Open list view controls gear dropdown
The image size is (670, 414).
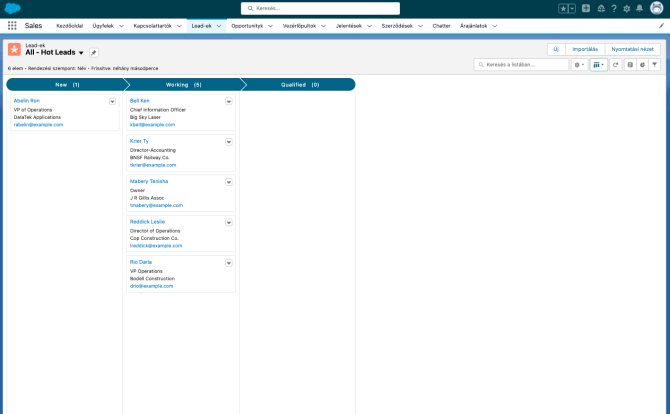(579, 64)
